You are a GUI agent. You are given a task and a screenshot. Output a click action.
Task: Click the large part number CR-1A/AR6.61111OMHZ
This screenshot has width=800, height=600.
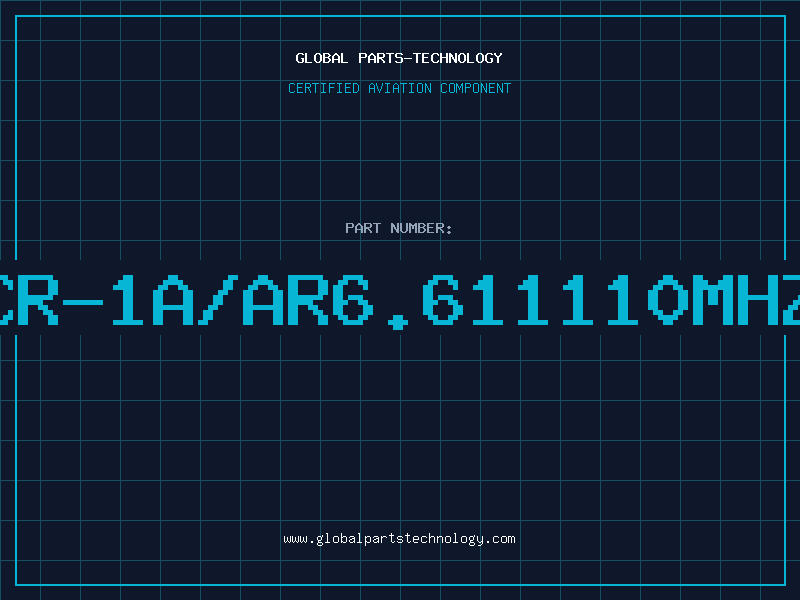(400, 301)
